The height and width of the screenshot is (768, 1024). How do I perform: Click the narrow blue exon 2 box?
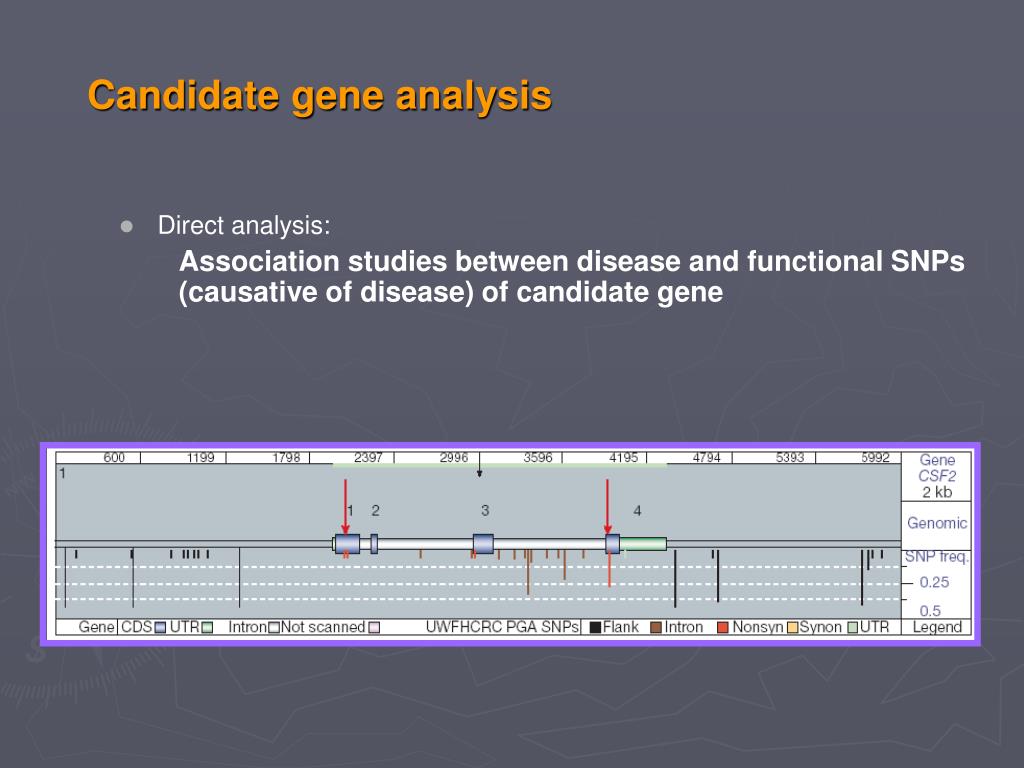point(374,544)
